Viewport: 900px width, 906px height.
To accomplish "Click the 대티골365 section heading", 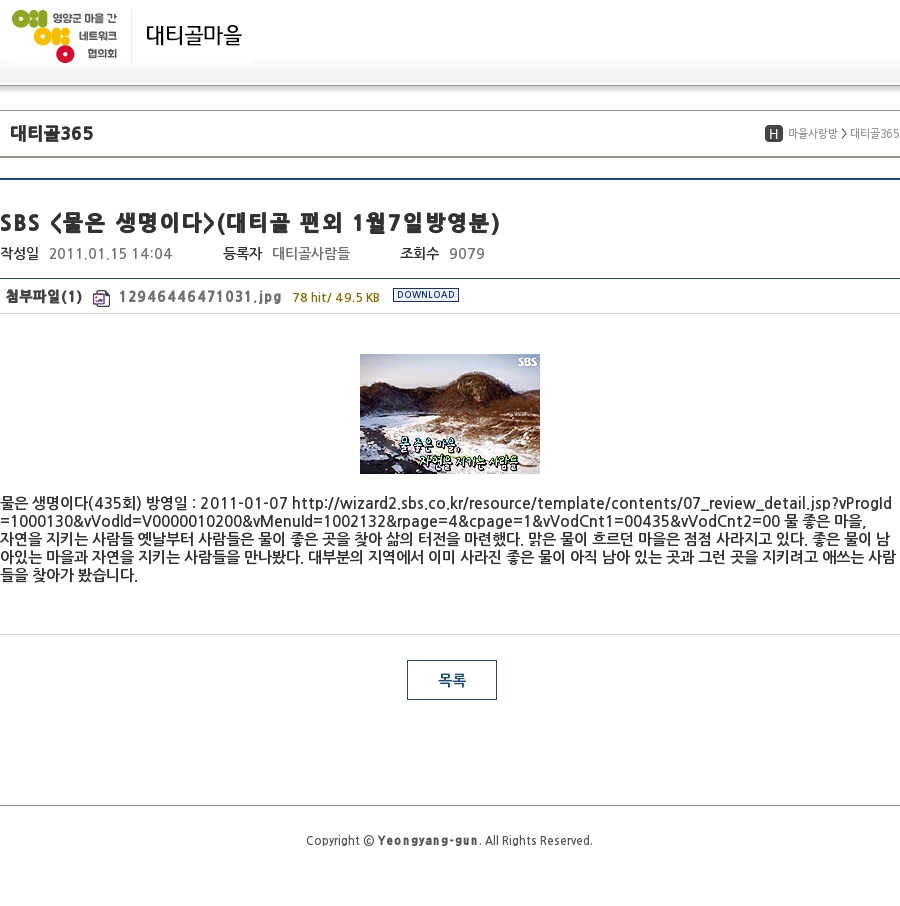I will click(x=52, y=134).
